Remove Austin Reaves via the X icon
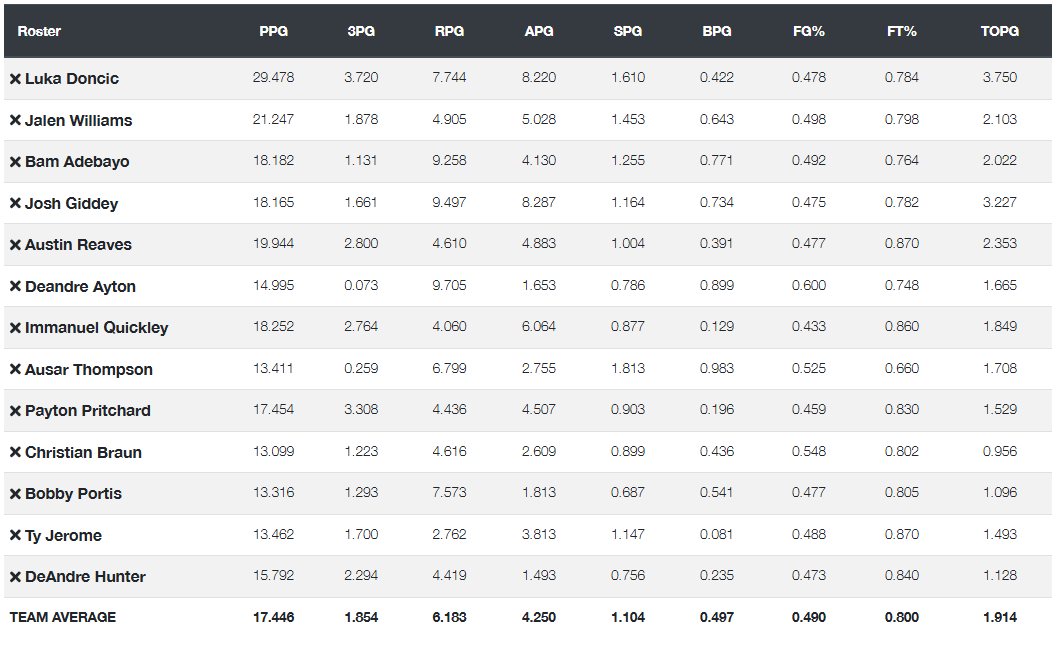1059x649 pixels. pos(15,245)
